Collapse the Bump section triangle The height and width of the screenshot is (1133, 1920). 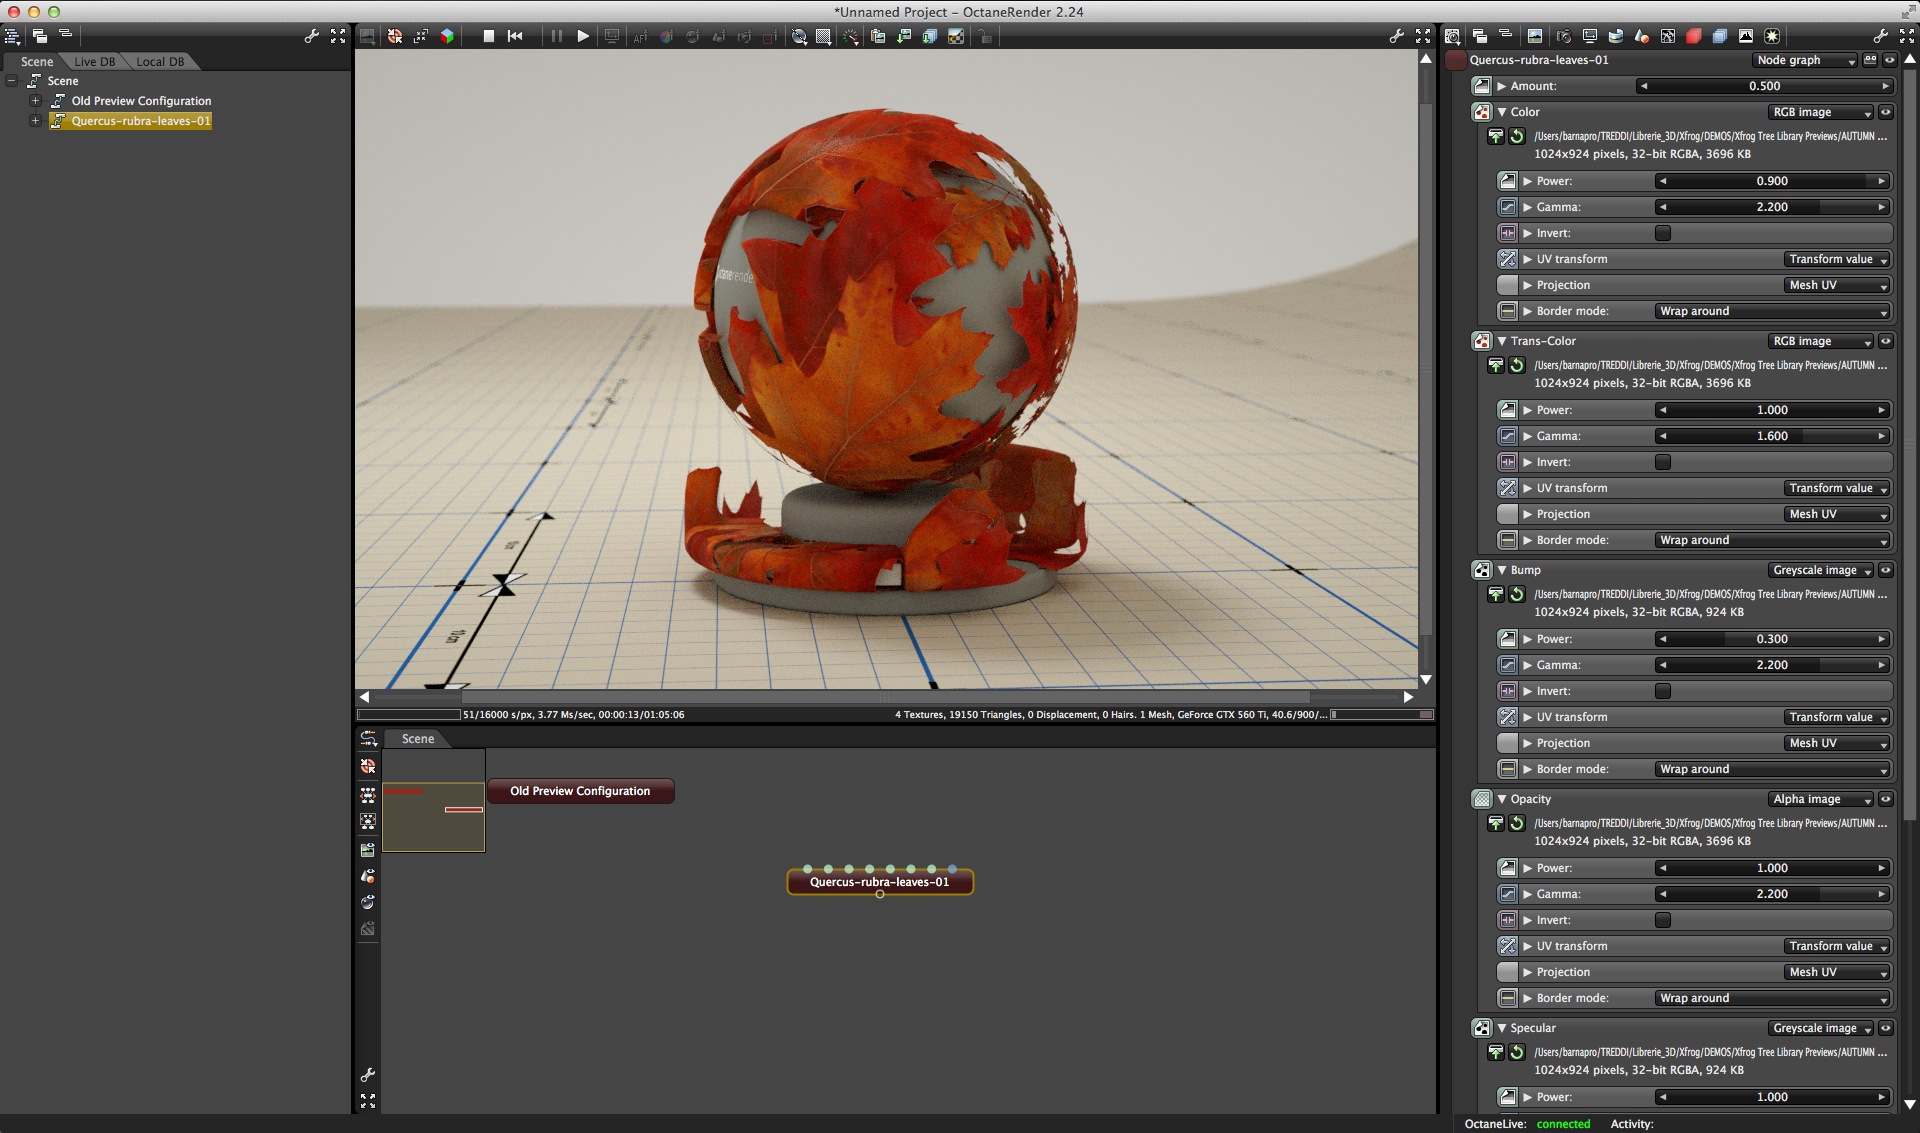click(x=1502, y=570)
